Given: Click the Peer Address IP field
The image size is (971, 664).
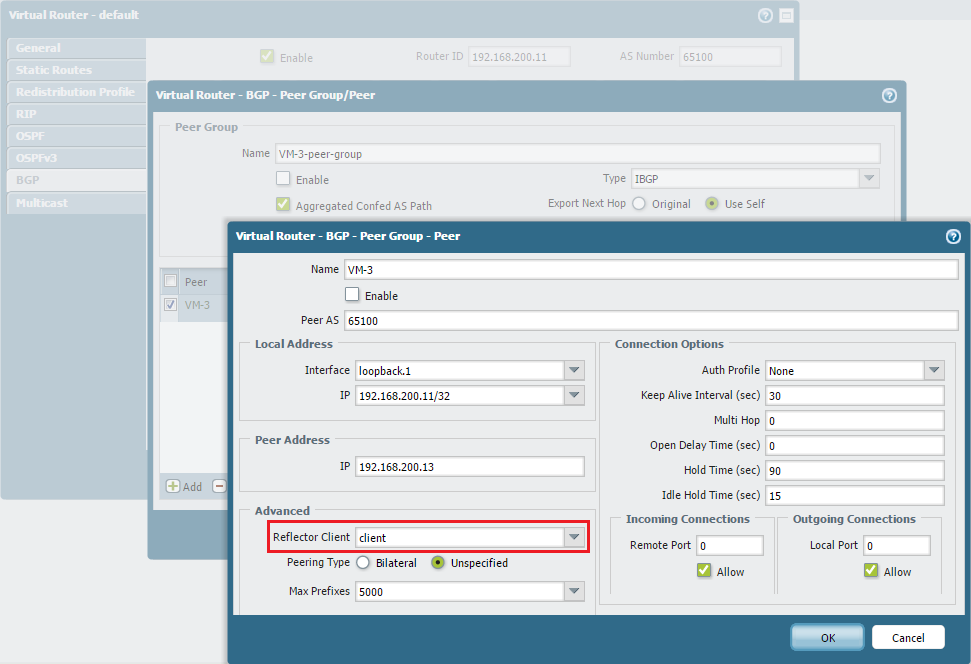Looking at the screenshot, I should click(469, 467).
